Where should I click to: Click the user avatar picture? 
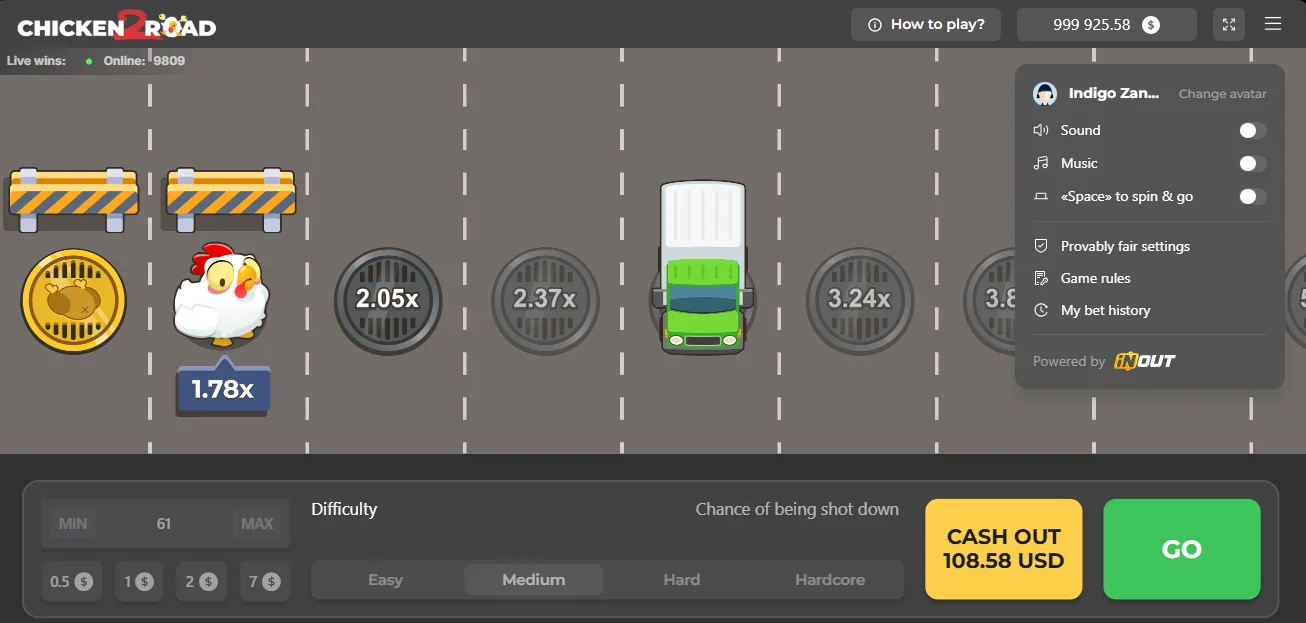(1045, 94)
